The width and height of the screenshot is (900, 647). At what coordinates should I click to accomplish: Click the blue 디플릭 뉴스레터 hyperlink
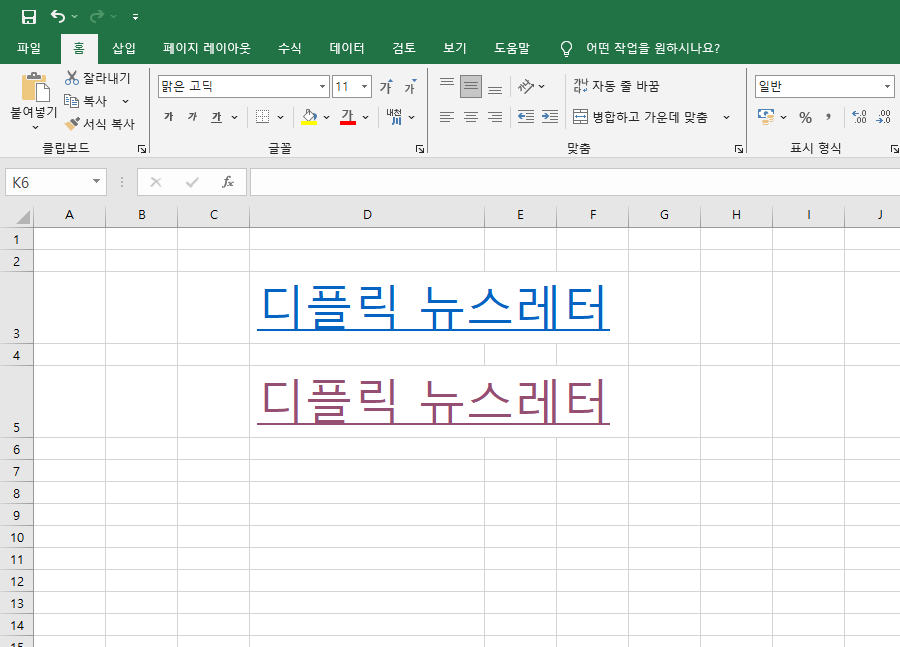point(433,308)
